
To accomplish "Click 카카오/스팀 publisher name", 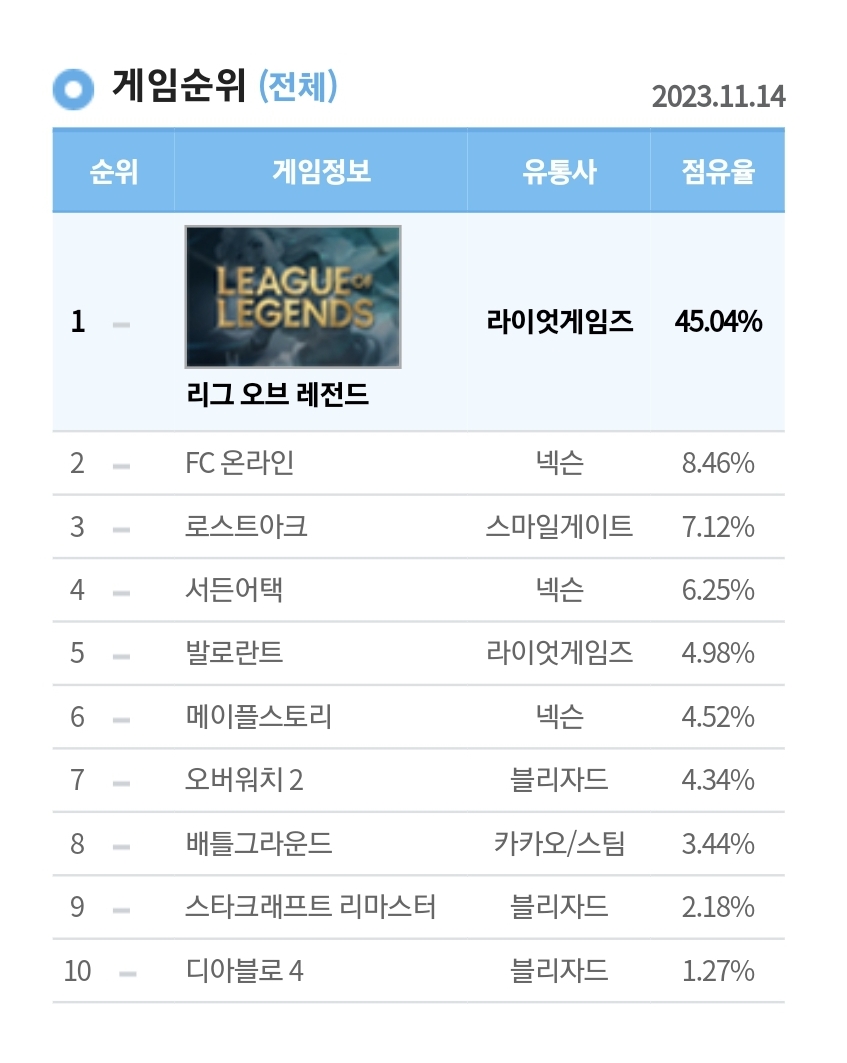I will point(559,844).
